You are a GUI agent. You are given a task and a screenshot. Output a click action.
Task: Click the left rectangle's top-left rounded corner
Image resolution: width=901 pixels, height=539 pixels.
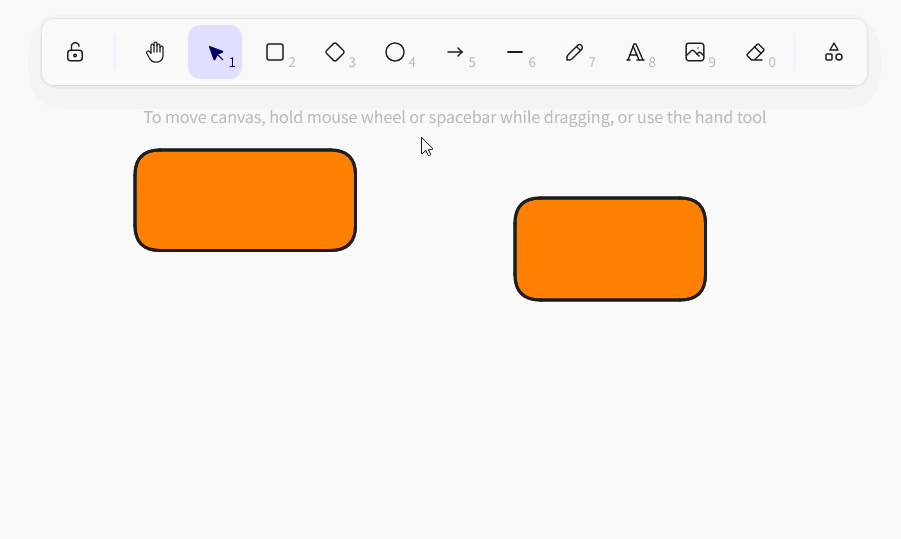tap(141, 156)
